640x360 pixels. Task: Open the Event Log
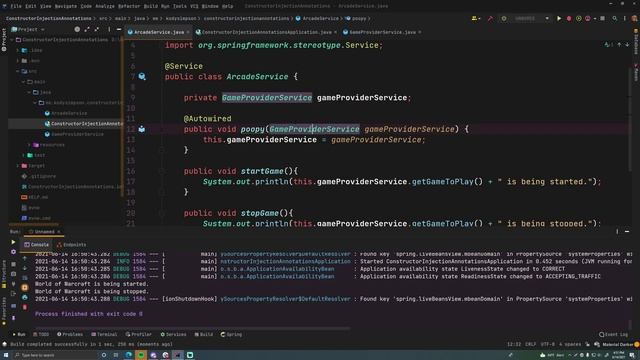[x=613, y=334]
